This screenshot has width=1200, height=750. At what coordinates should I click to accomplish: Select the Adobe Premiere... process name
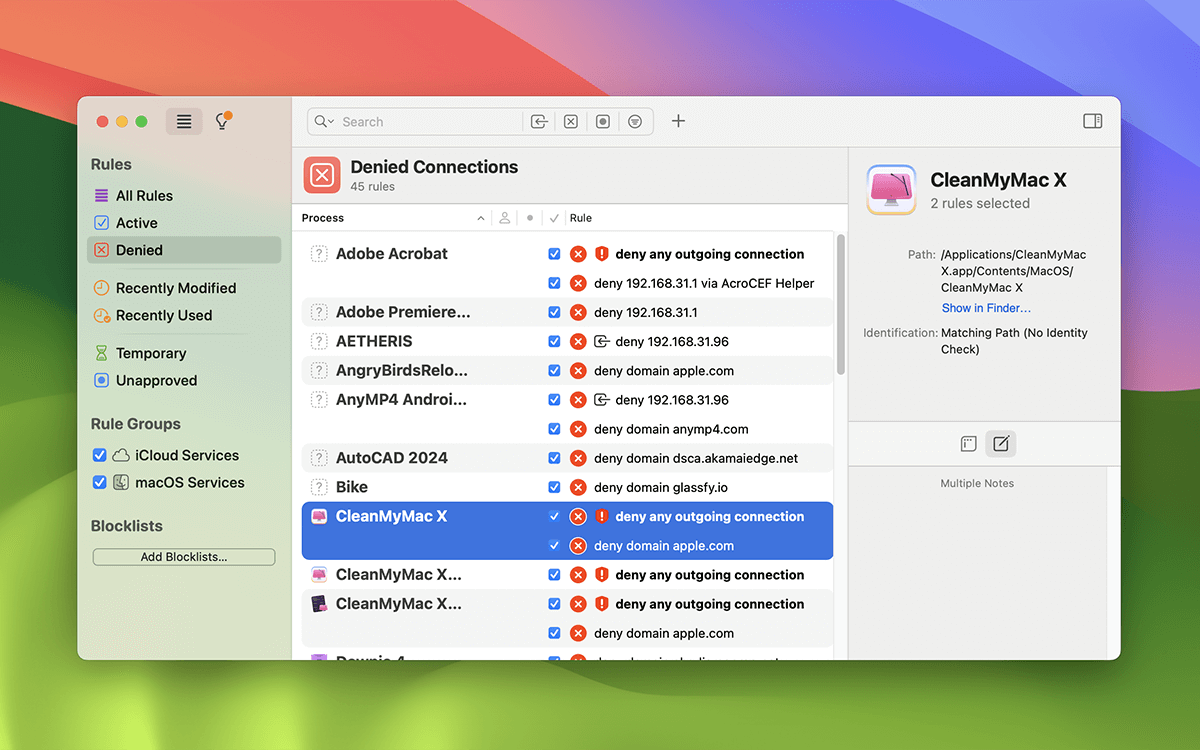[x=403, y=312]
